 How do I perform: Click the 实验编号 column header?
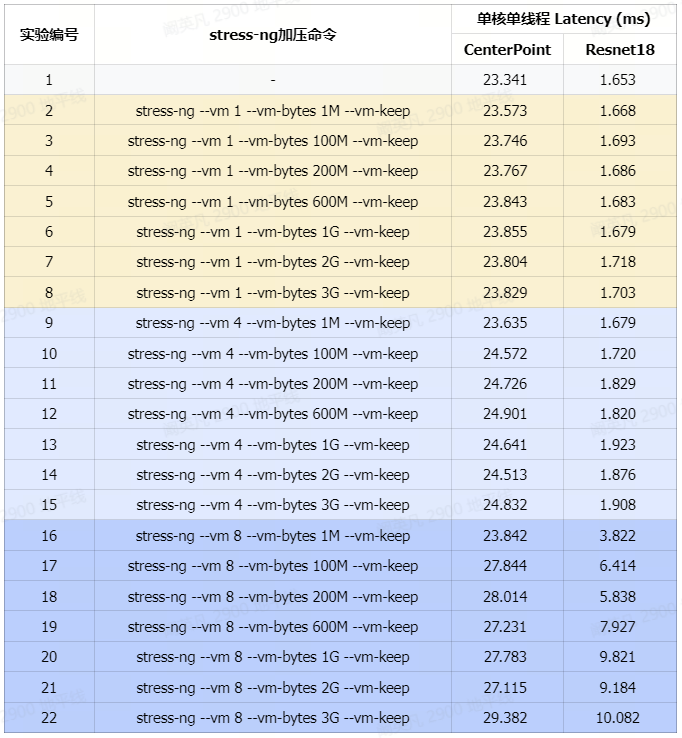pyautogui.click(x=49, y=34)
